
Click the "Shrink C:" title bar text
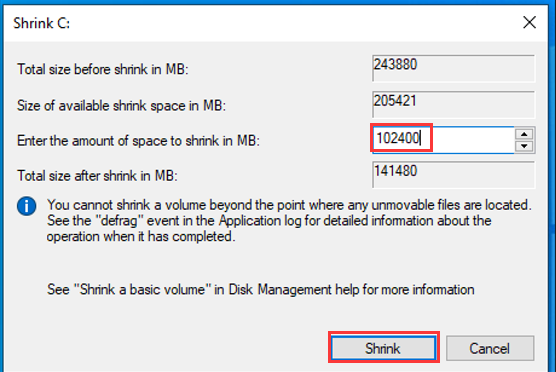[x=42, y=23]
